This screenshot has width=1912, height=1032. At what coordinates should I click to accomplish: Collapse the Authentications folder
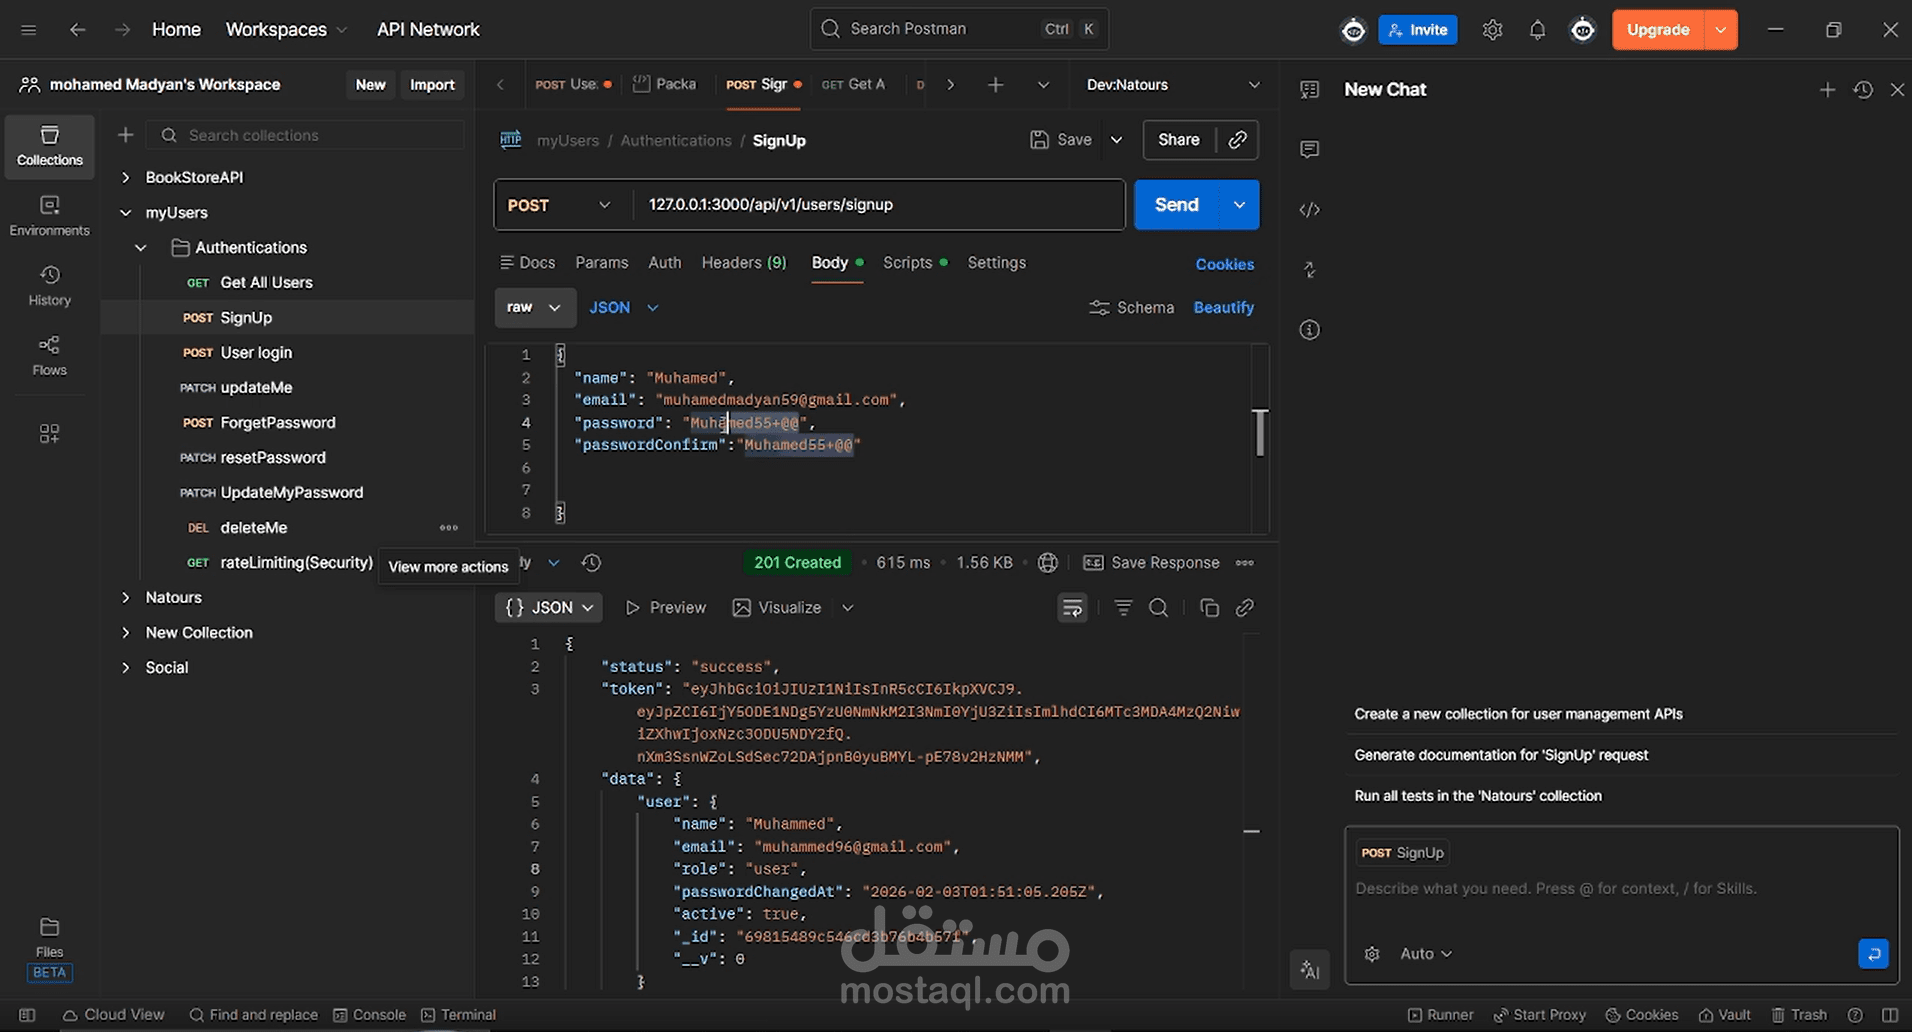click(x=141, y=248)
